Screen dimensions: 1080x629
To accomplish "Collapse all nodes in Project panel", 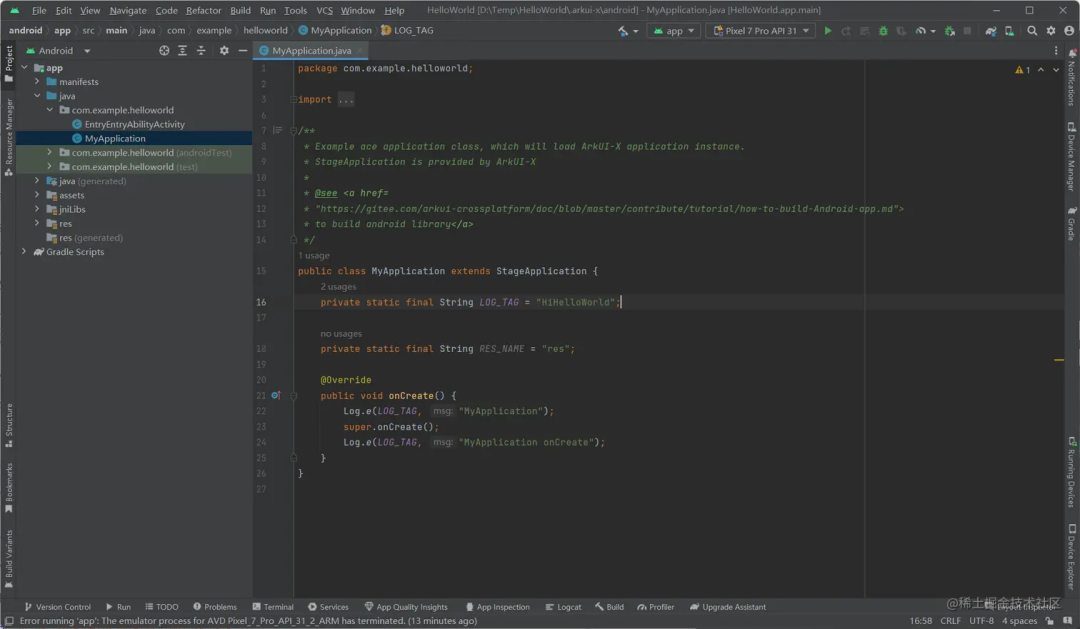I will click(x=201, y=50).
